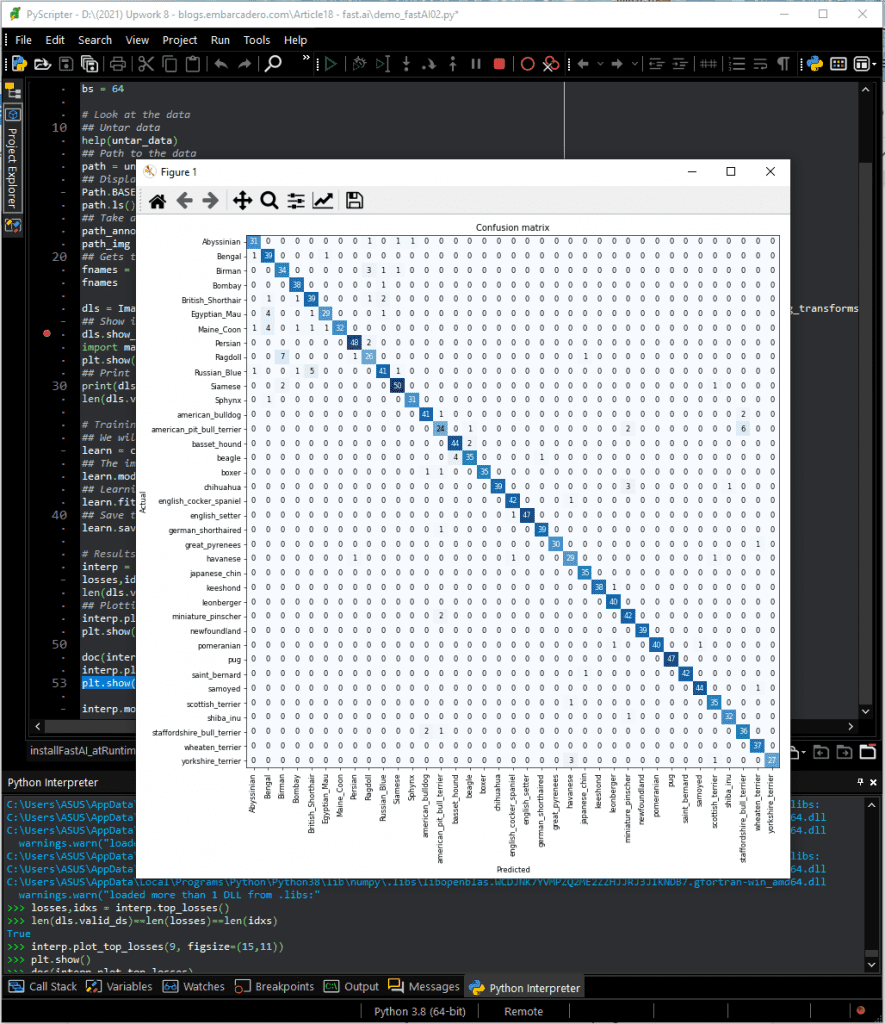Click the Browse Forward arrow in PyScripter toolbar

(x=617, y=64)
